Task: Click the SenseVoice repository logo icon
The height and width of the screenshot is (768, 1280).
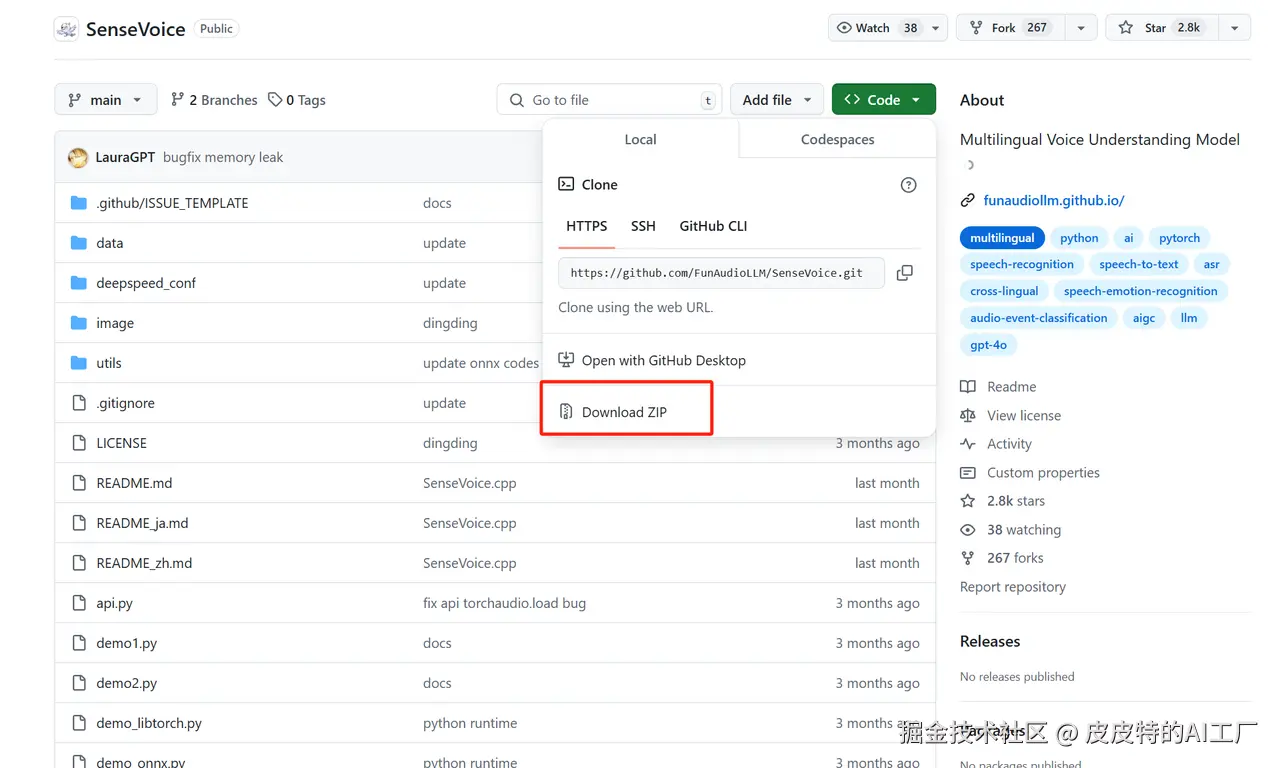Action: point(67,29)
